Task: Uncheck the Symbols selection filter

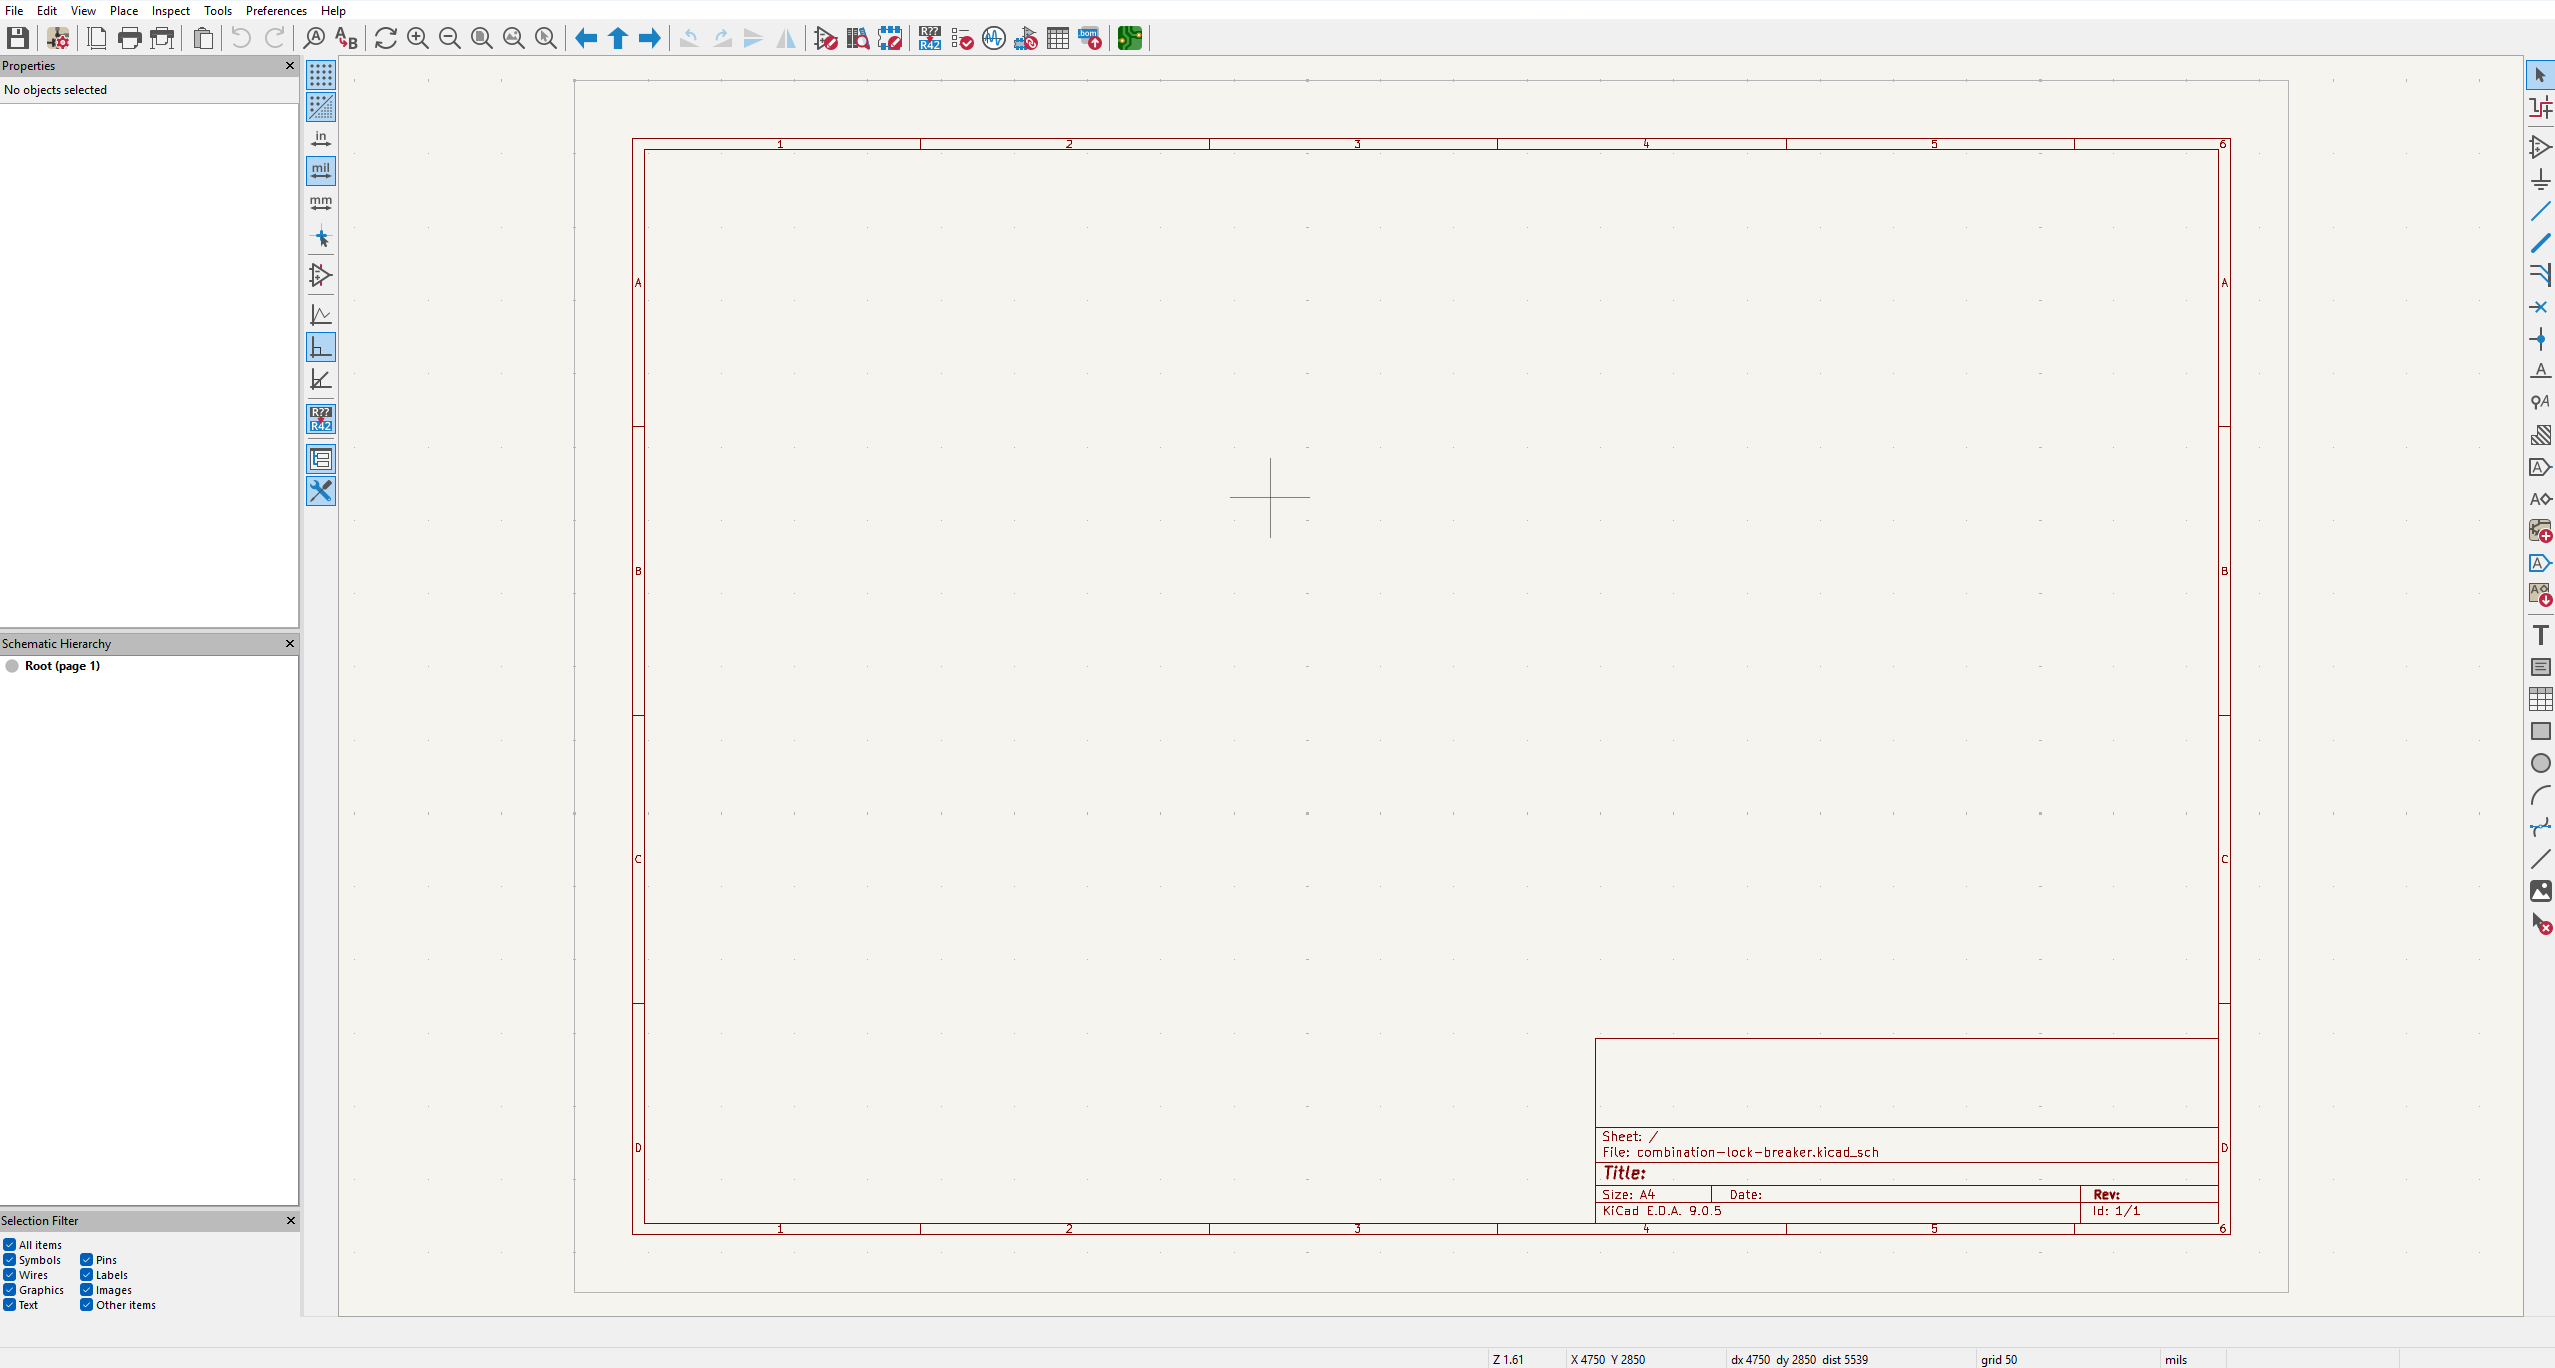Action: [10, 1260]
